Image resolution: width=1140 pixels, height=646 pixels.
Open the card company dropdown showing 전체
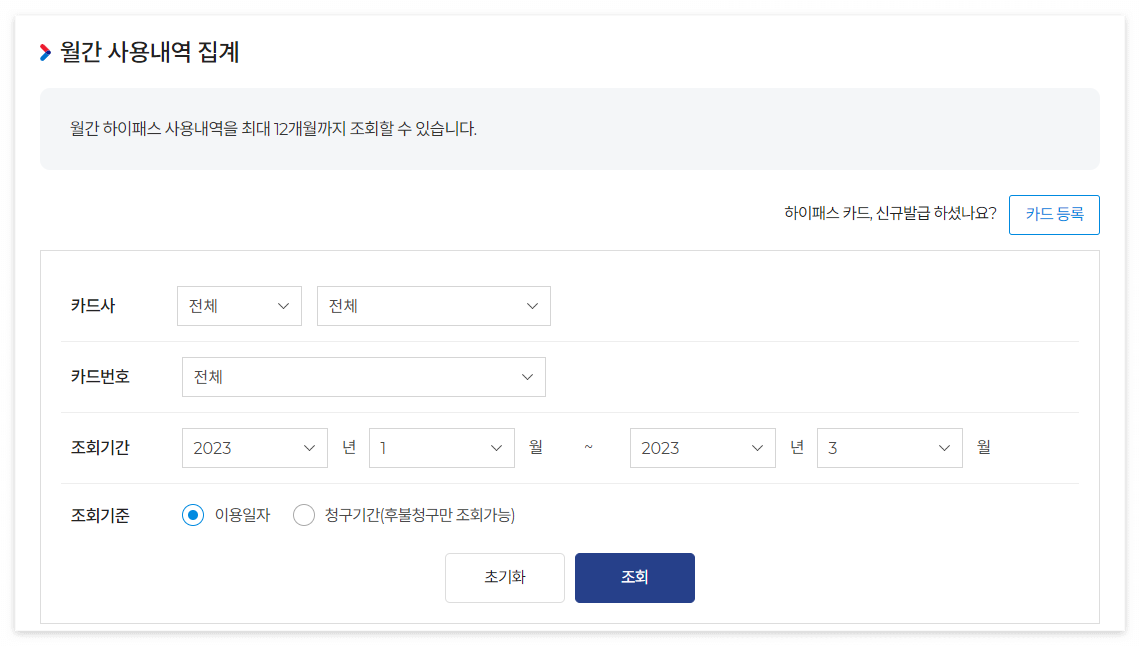pyautogui.click(x=239, y=306)
